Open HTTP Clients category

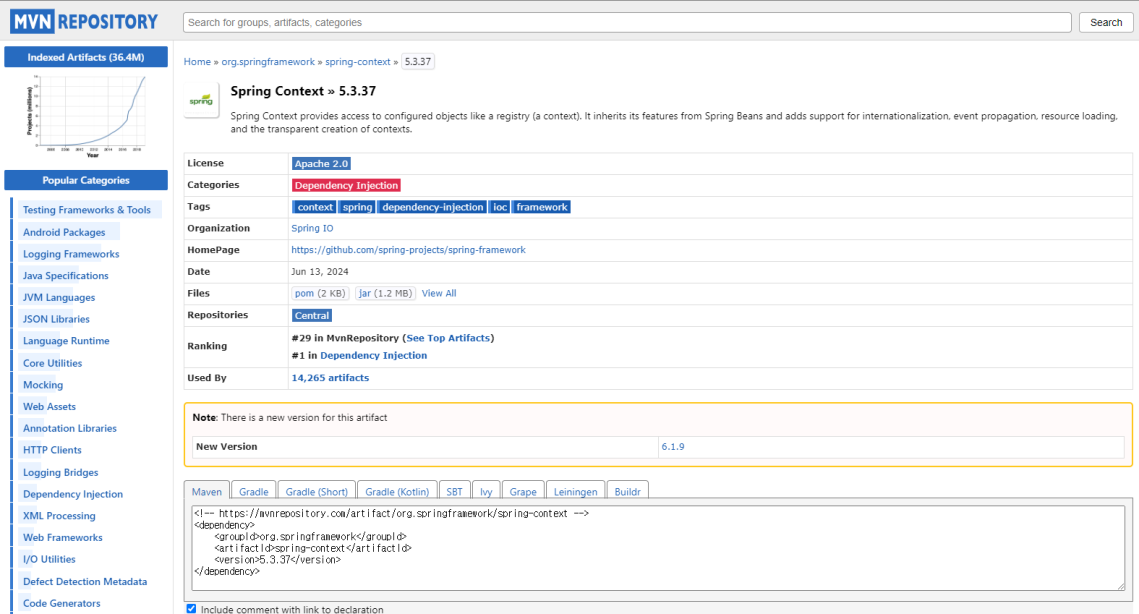tap(52, 451)
